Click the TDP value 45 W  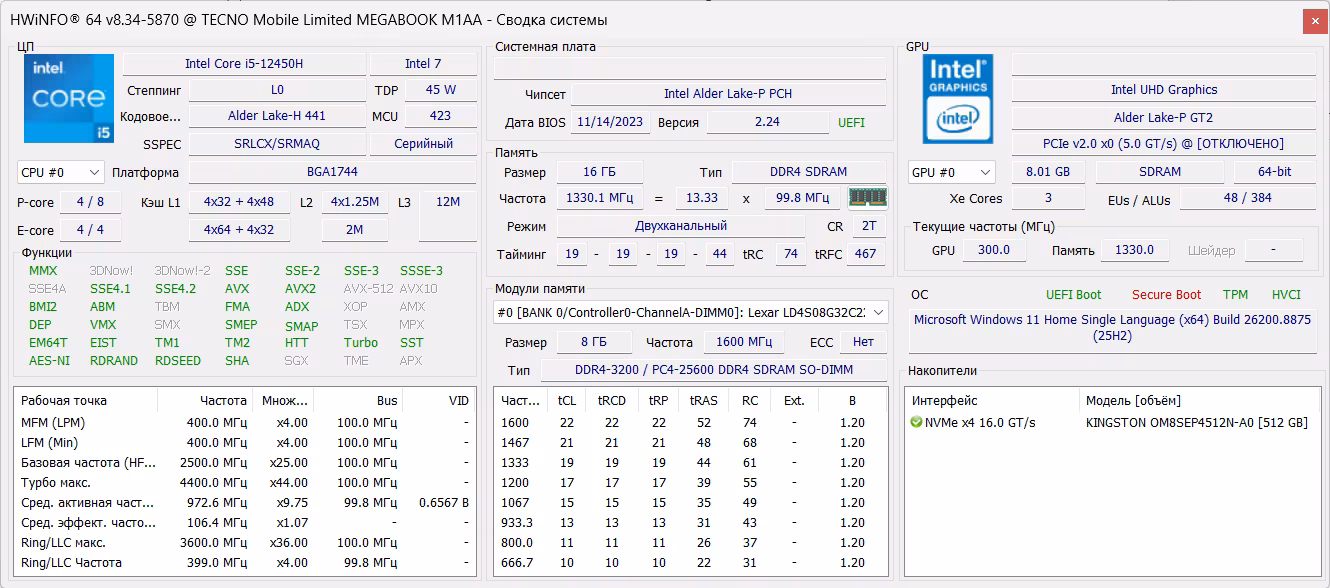point(441,90)
